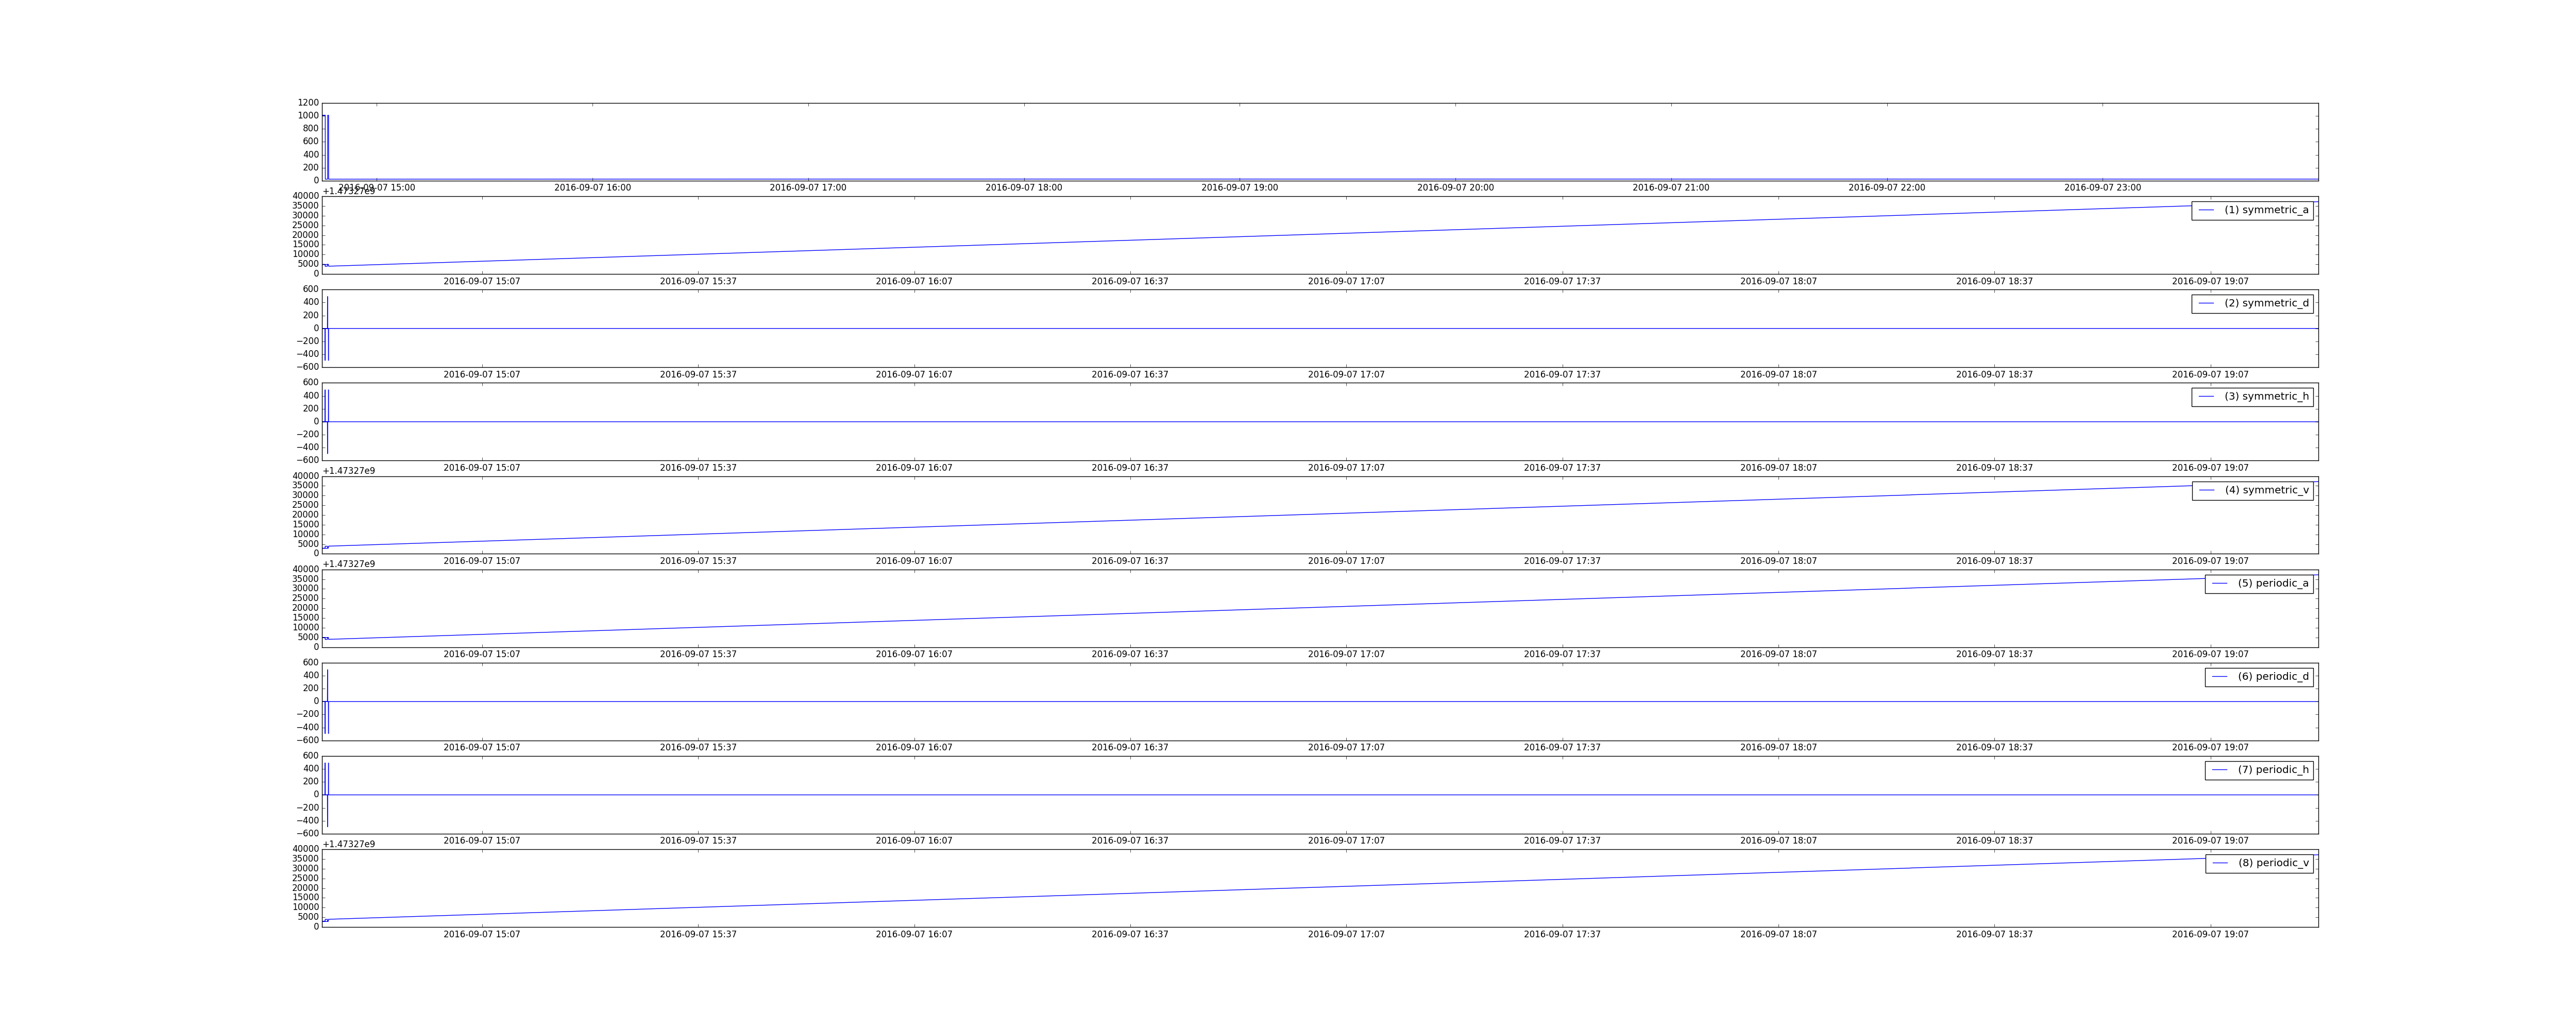Screen dimensions: 2576x1030
Task: Click the "(8) periodic_v" legend entry
Action: click(2259, 863)
